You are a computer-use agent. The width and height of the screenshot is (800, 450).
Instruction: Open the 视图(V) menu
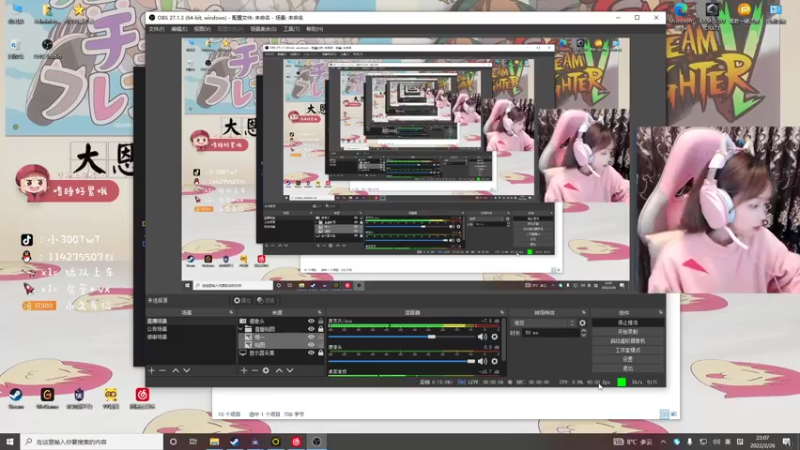[202, 29]
